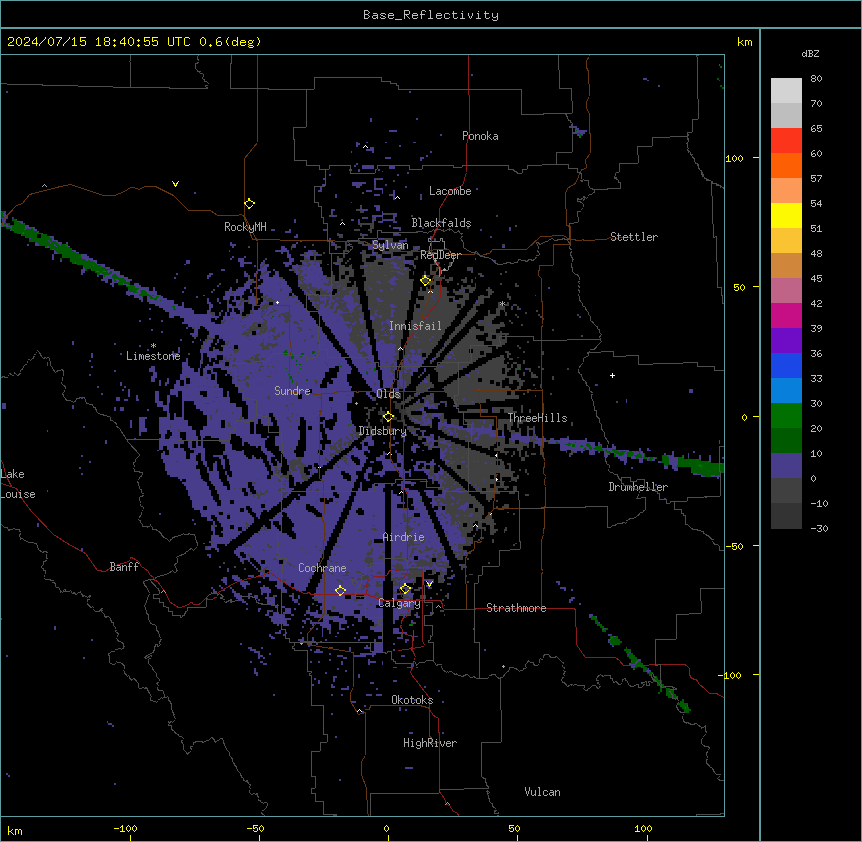Click the RedDeer city label
The image size is (862, 842).
point(440,255)
